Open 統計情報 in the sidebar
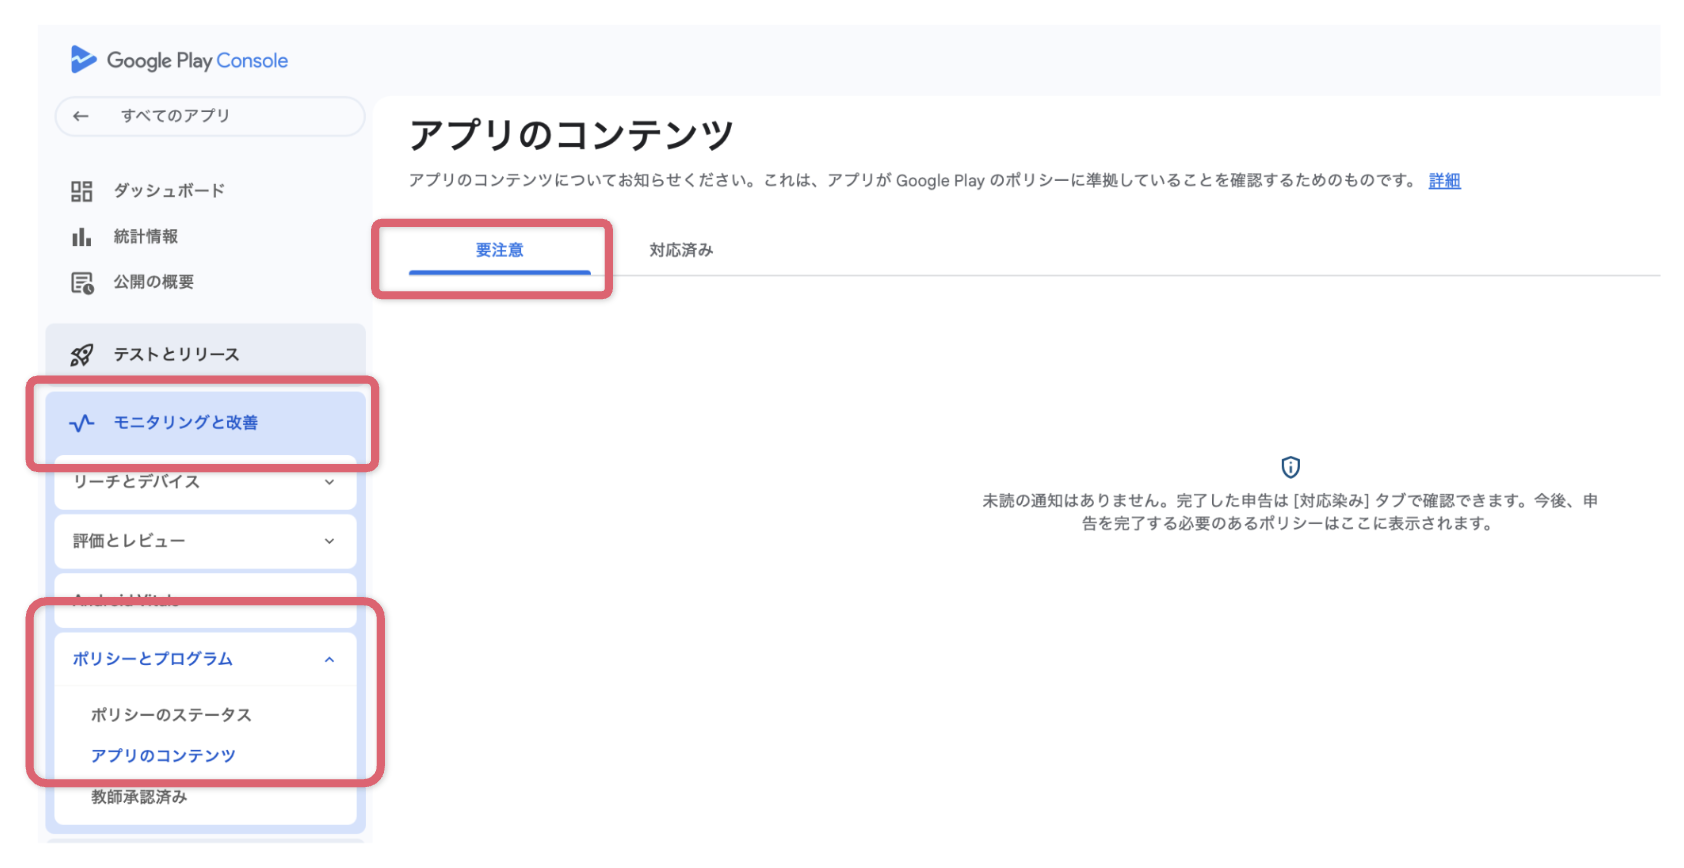Image resolution: width=1684 pixels, height=868 pixels. 146,237
